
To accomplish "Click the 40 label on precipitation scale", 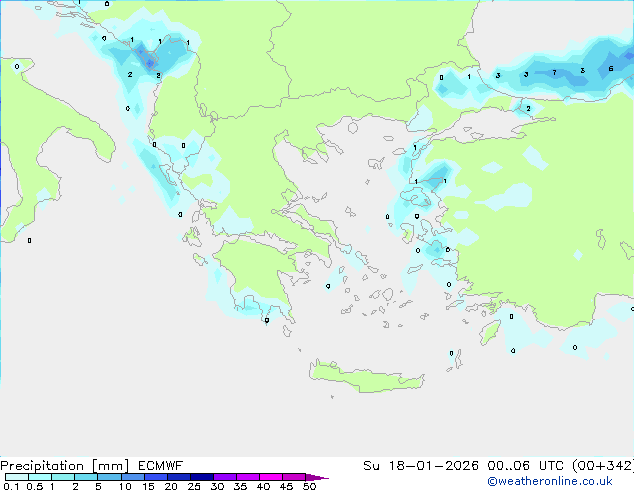I will [263, 486].
